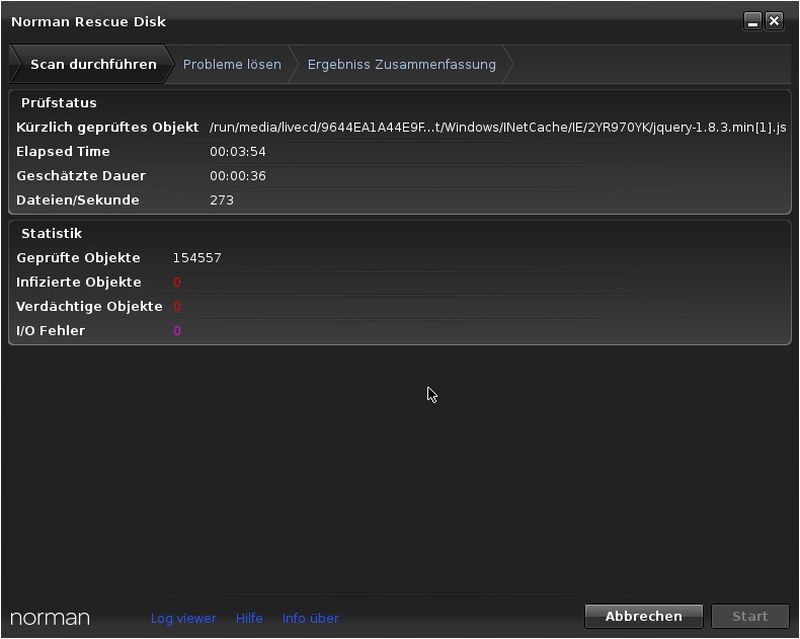Click the Statistik section heading
Viewport: 800px width, 639px height.
click(52, 234)
